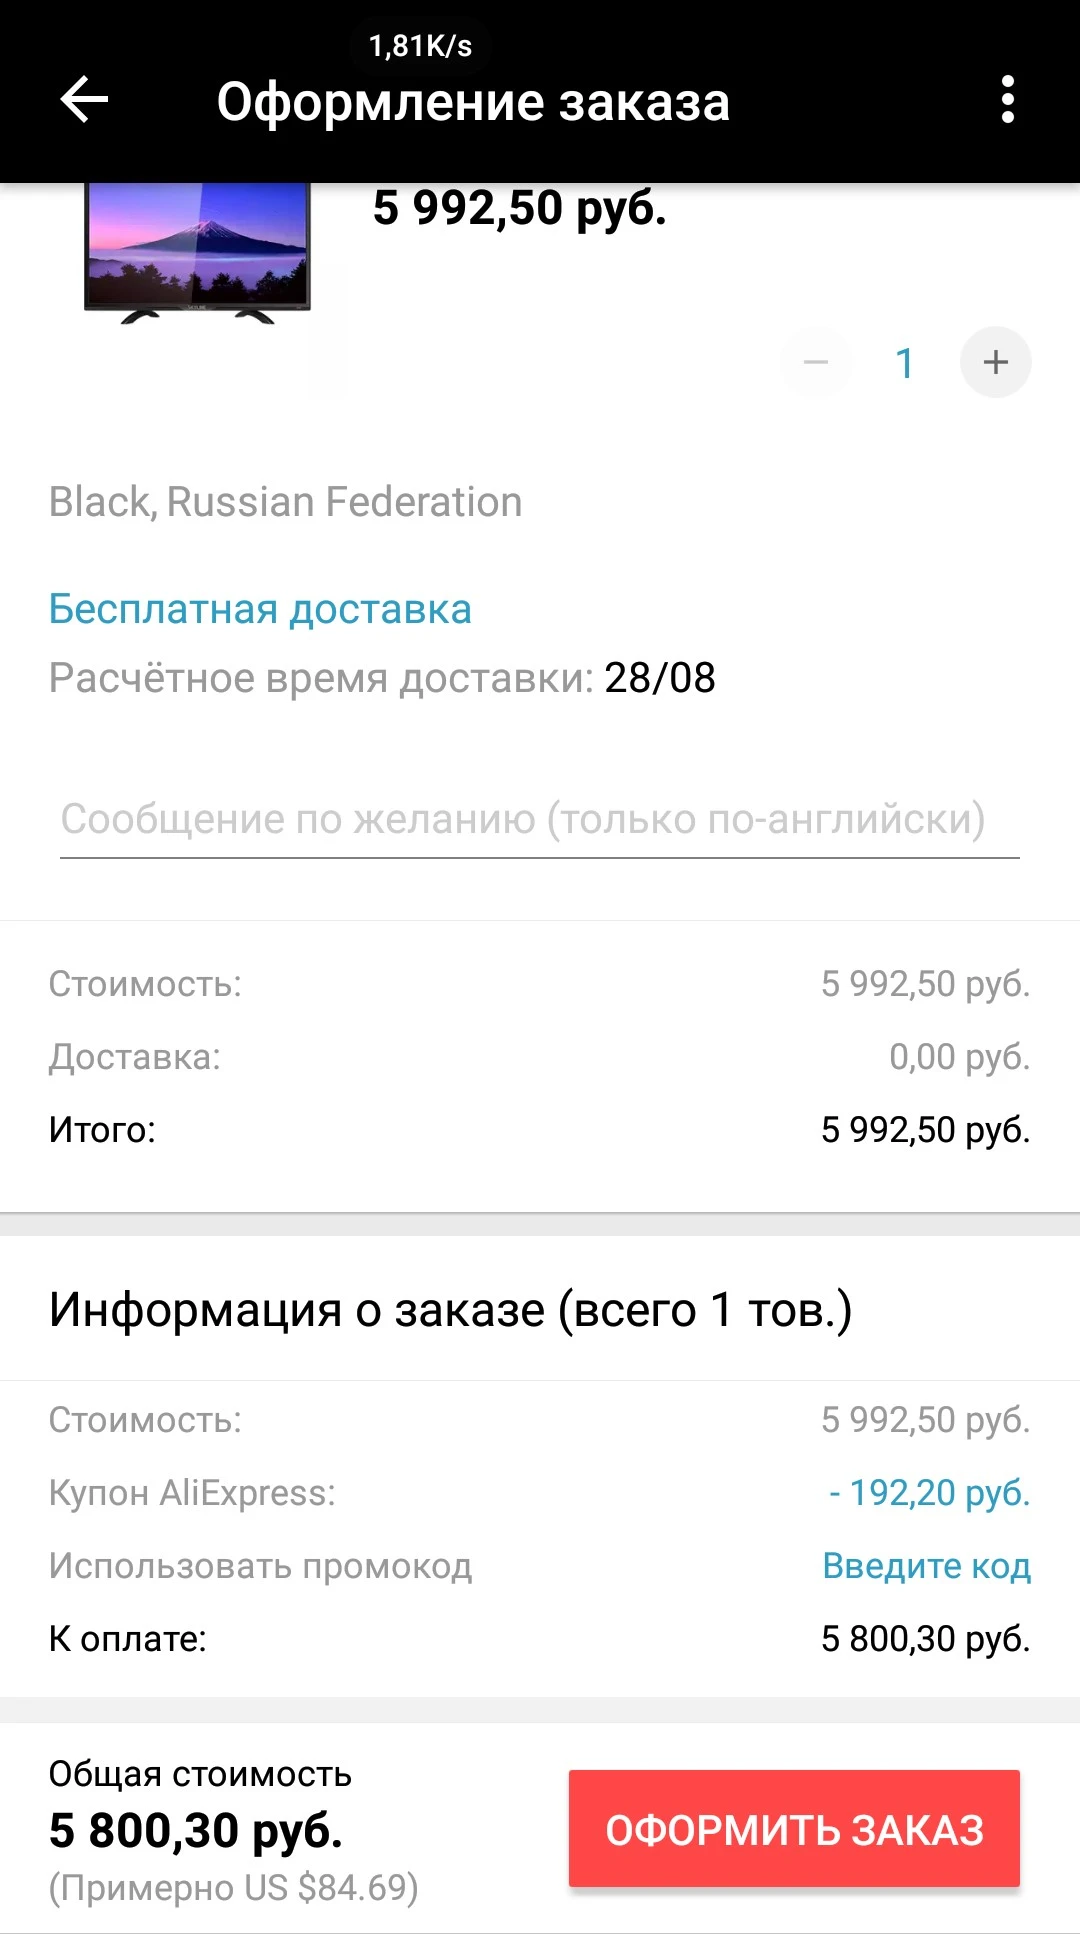Tap the Бесплатная доставка shipping link
This screenshot has width=1080, height=1934.
coord(260,609)
